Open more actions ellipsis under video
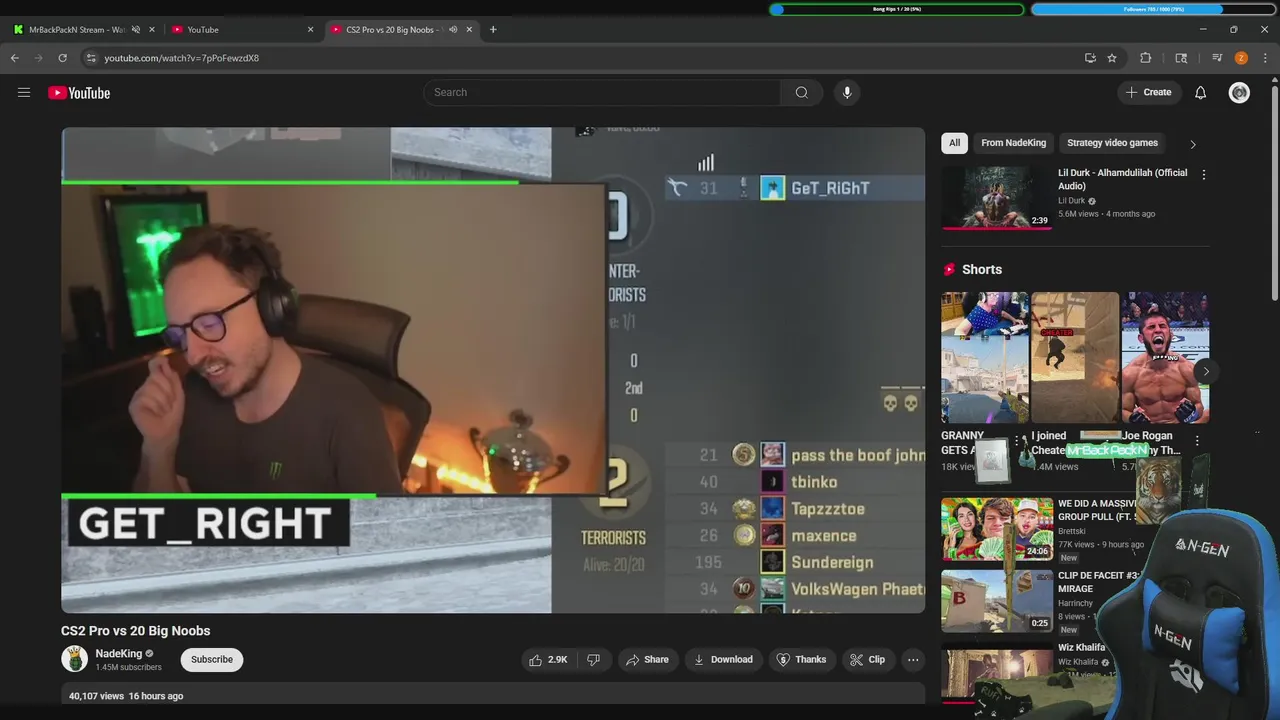1280x720 pixels. 913,660
